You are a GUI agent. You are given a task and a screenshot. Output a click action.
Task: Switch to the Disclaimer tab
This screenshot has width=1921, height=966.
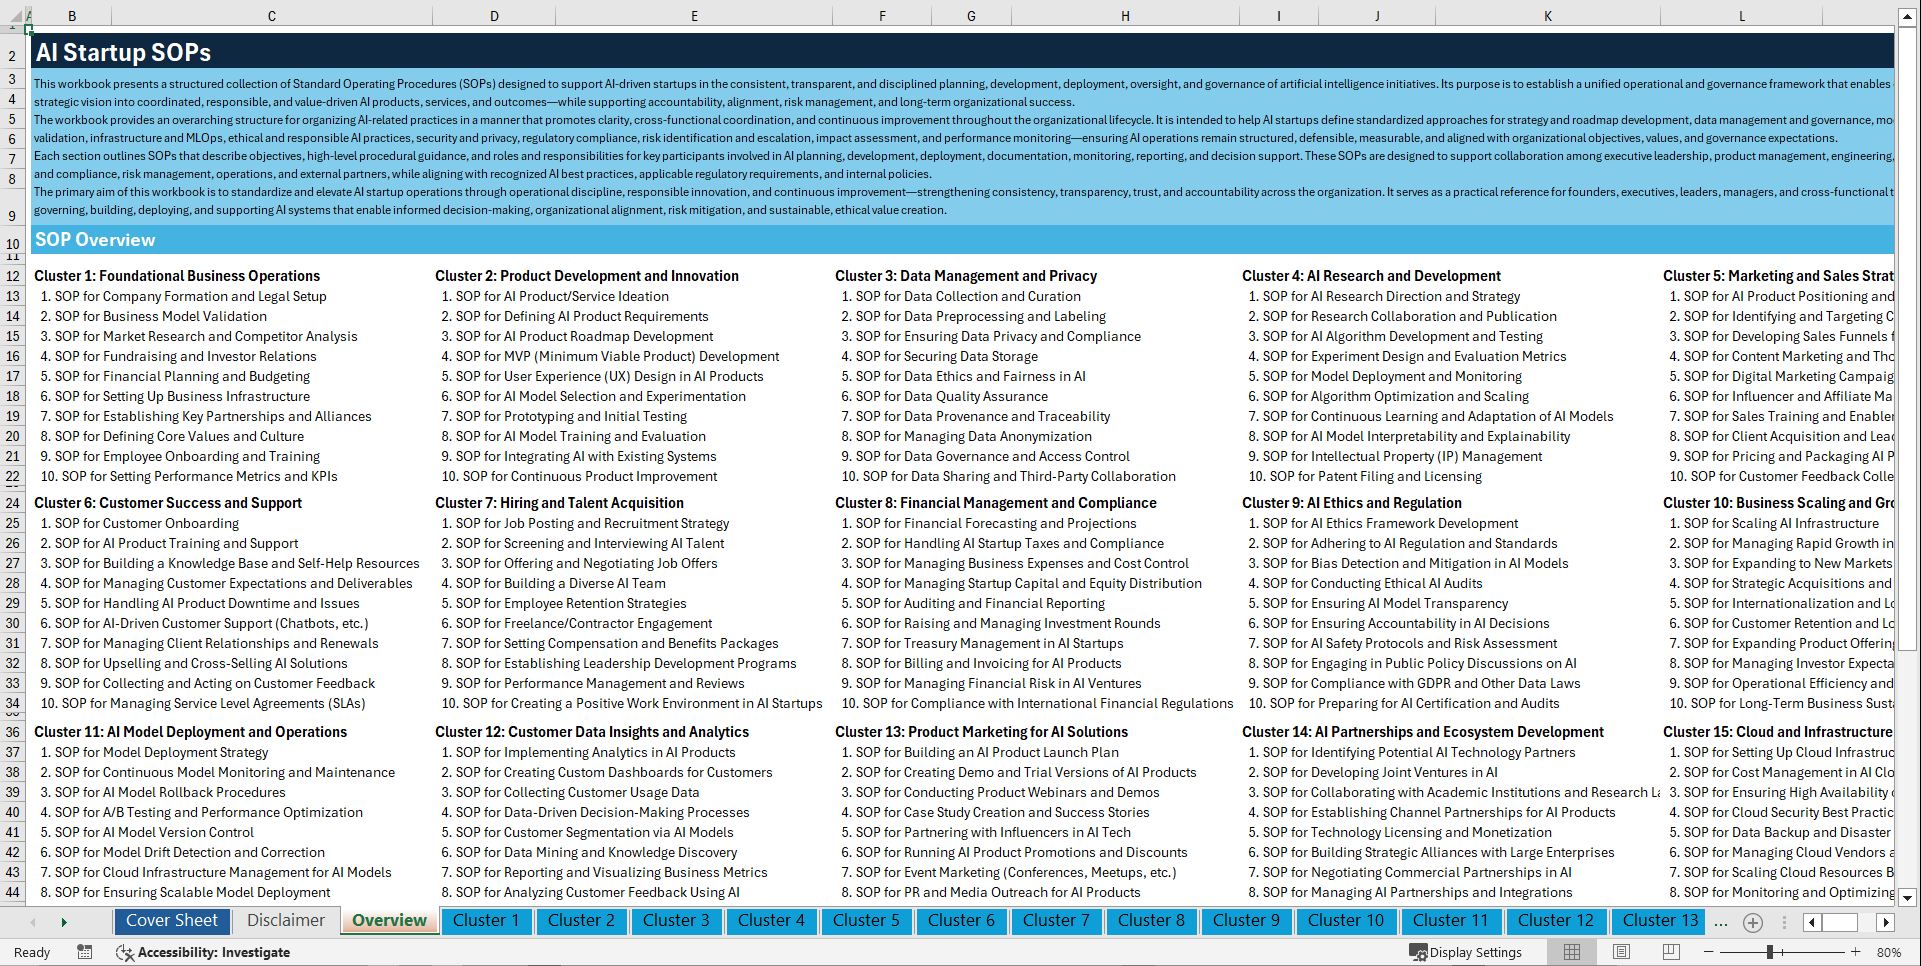click(x=284, y=920)
